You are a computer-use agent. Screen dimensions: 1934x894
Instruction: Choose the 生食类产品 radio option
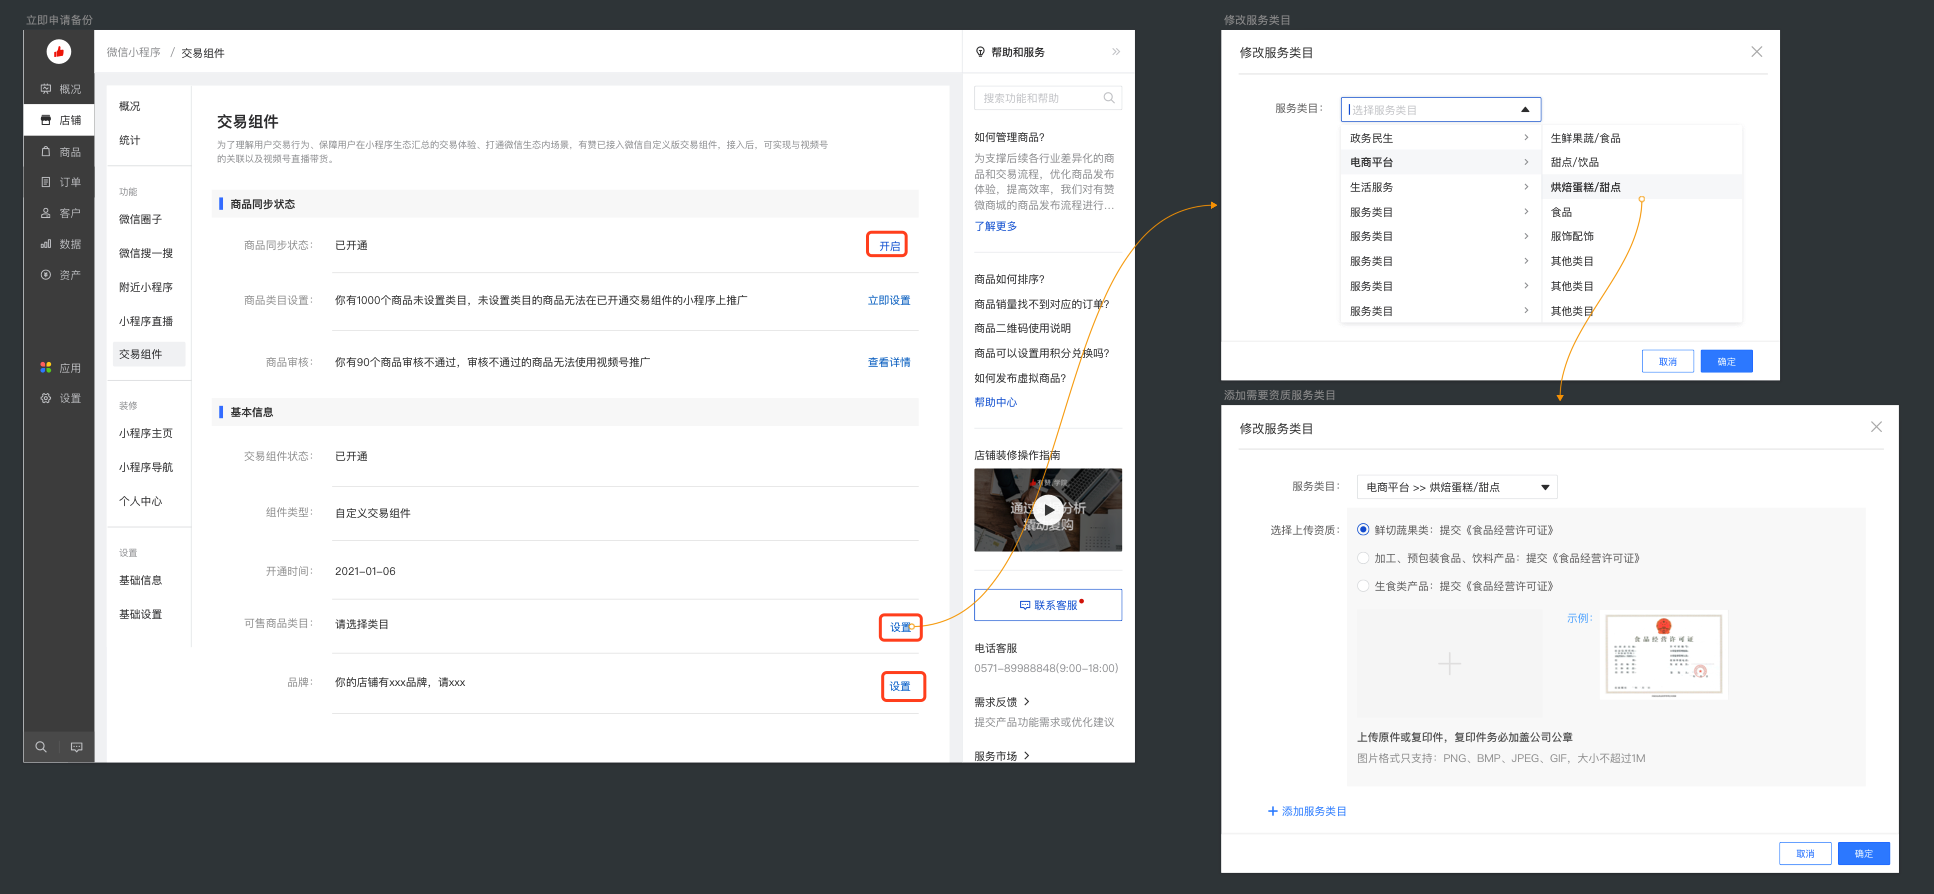click(x=1363, y=586)
